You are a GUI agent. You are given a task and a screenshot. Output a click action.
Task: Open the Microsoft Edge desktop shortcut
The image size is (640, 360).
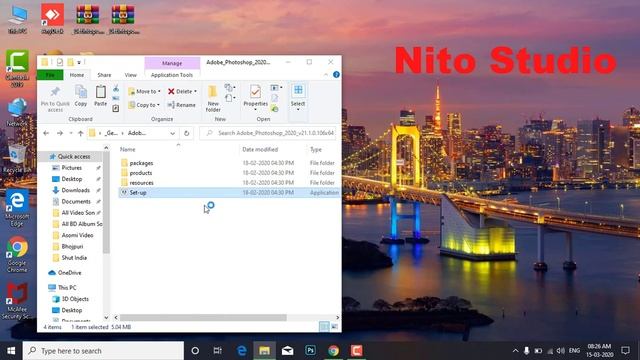(17, 208)
